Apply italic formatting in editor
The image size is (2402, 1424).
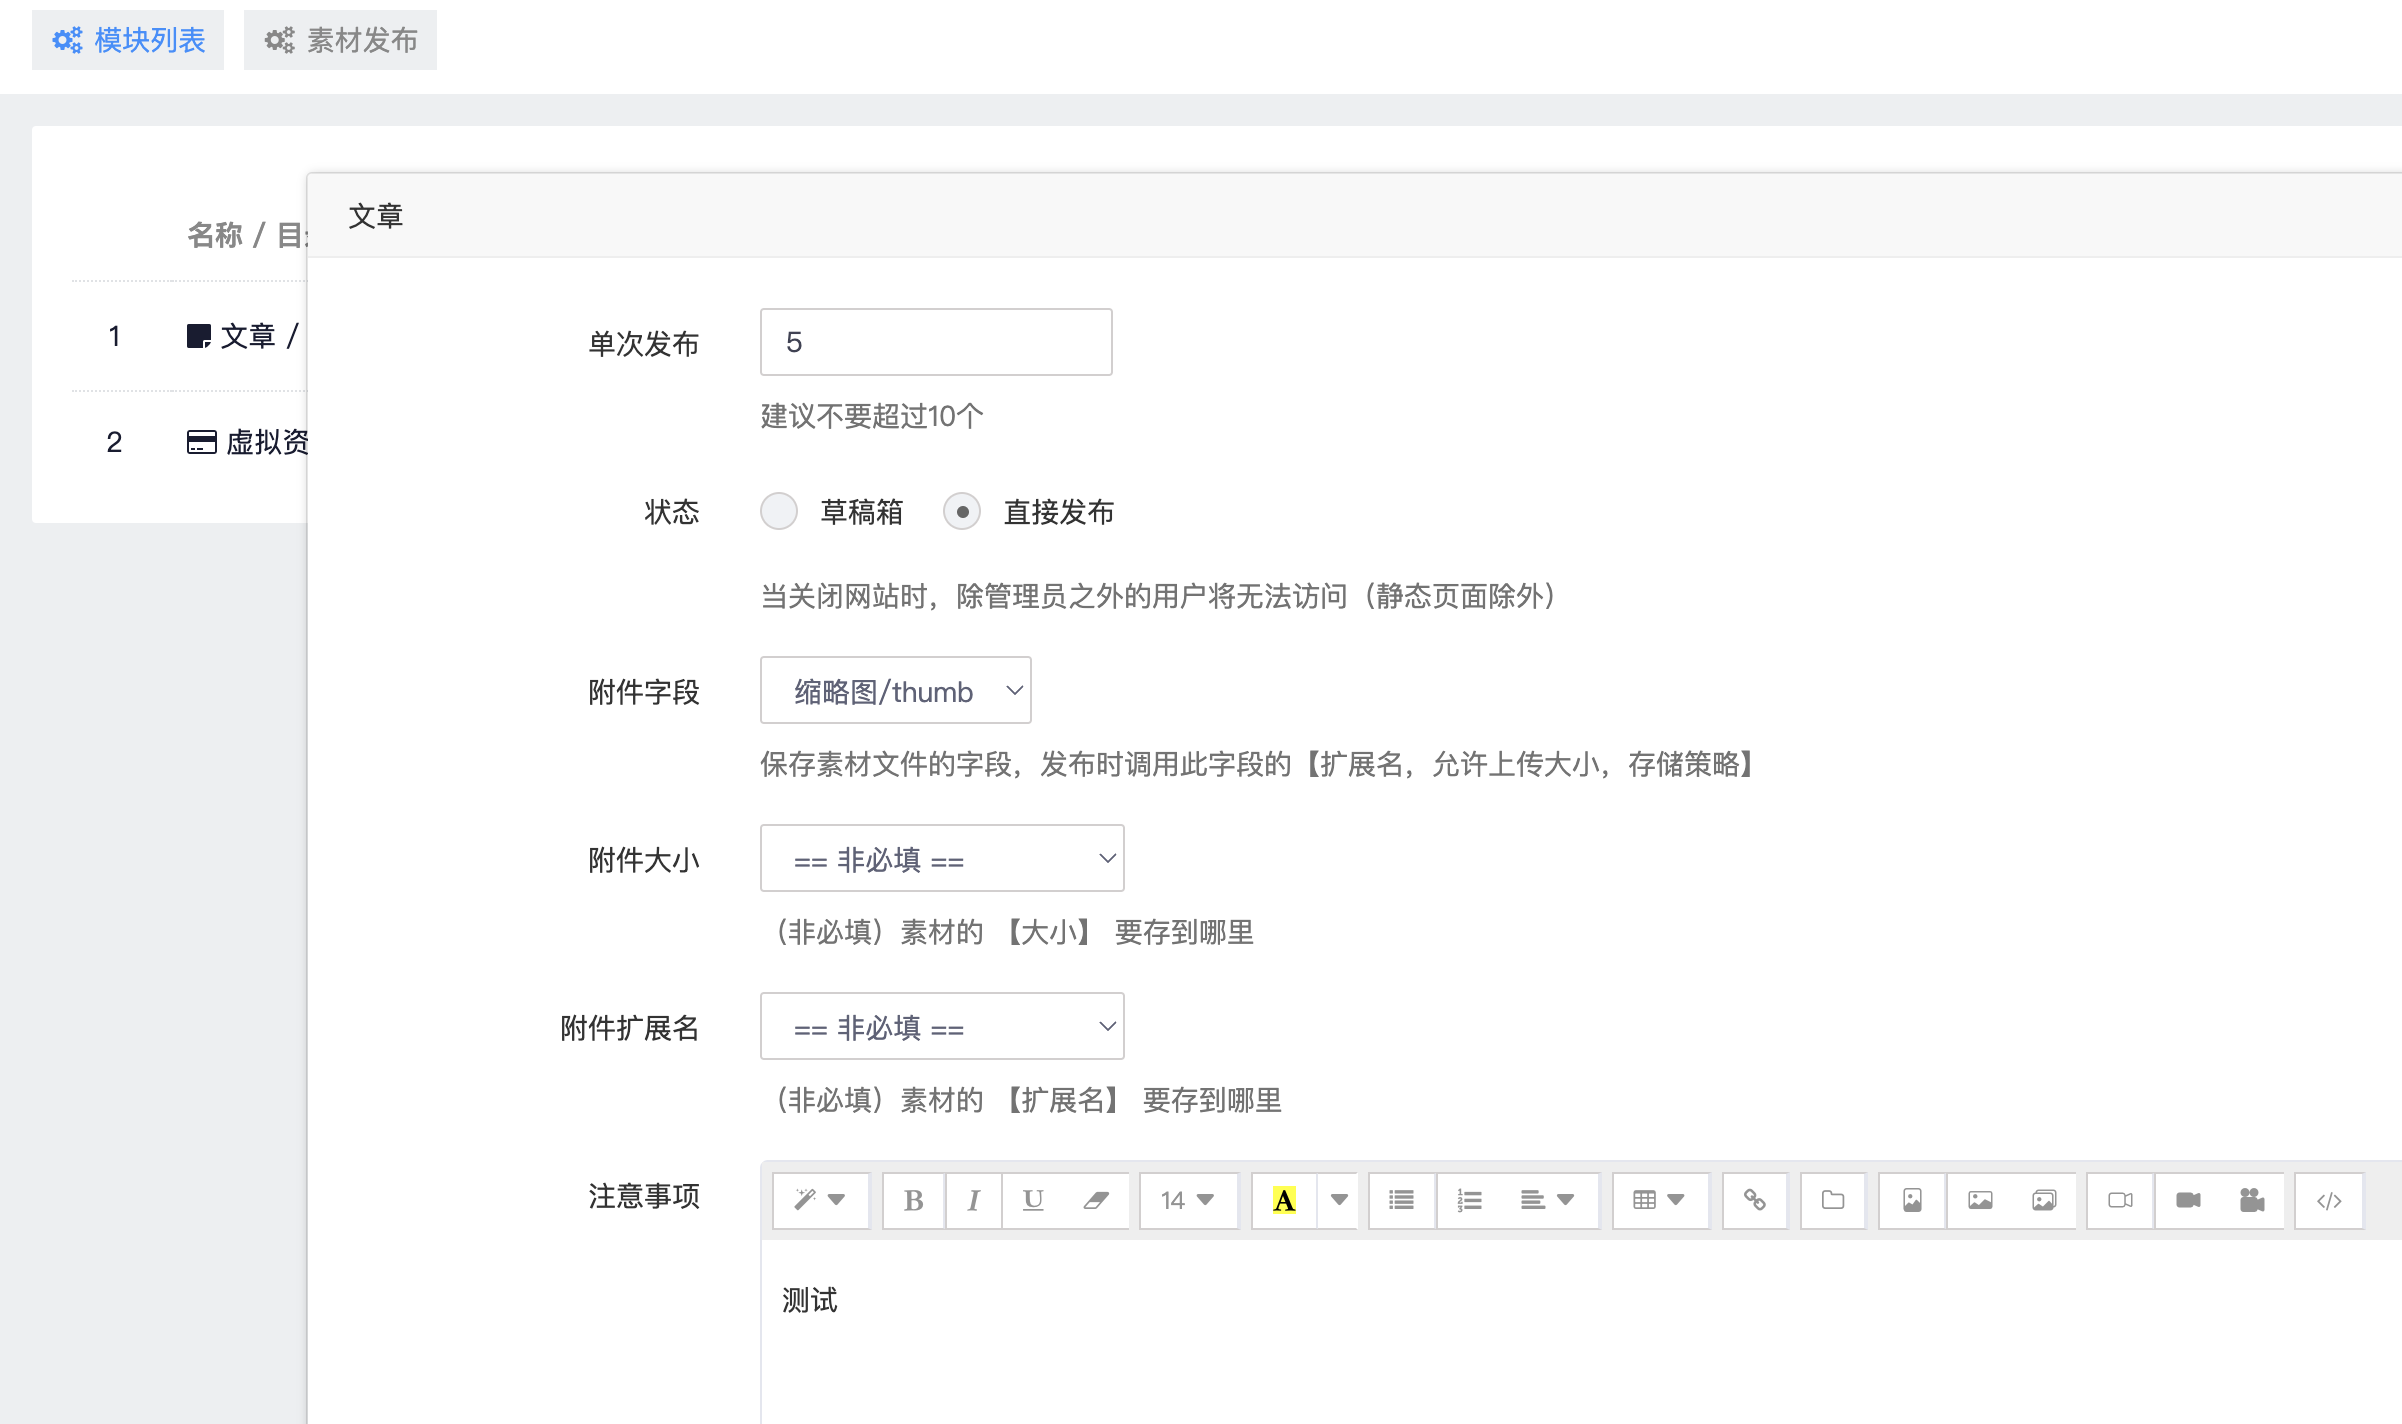click(x=973, y=1200)
